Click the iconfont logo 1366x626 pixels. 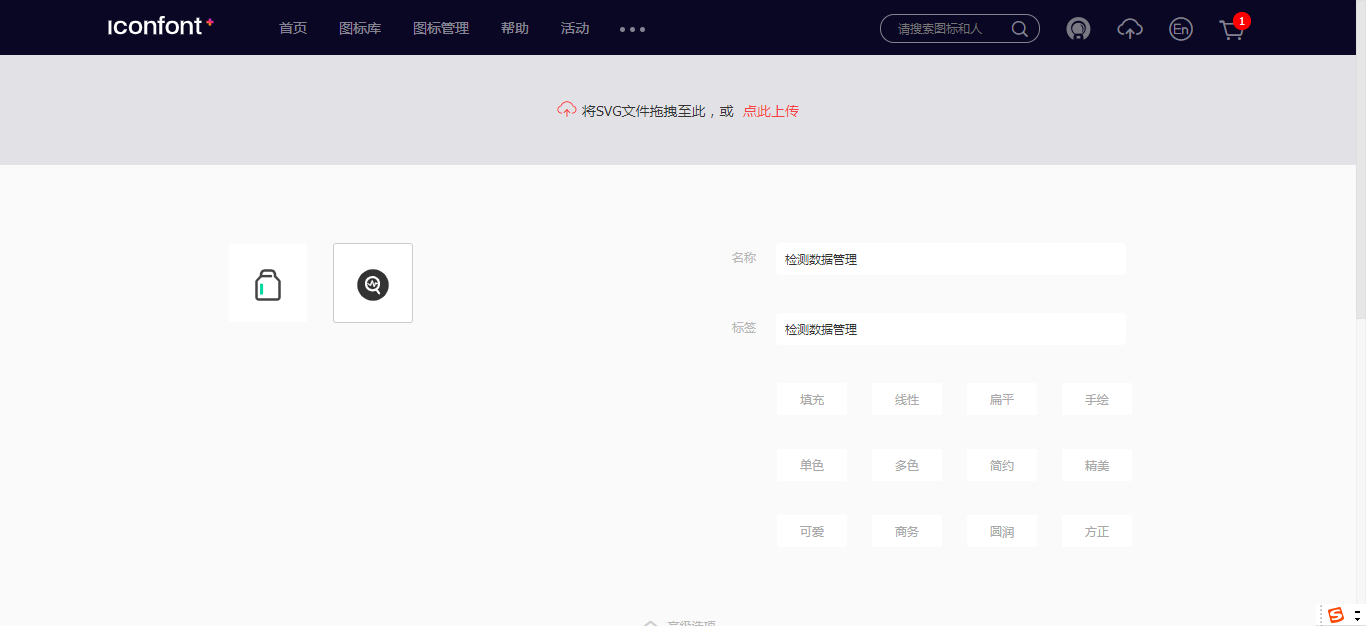click(x=157, y=26)
